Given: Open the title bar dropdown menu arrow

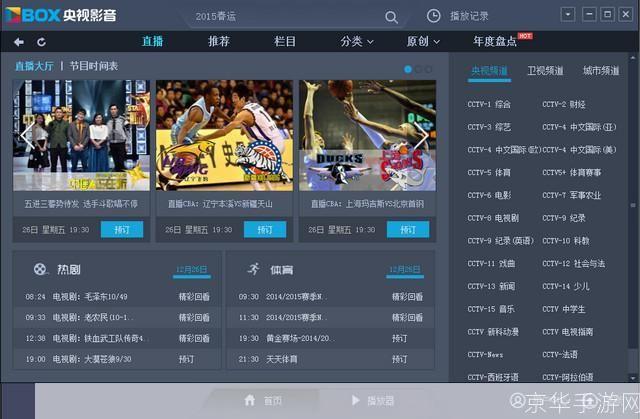Looking at the screenshot, I should 567,15.
